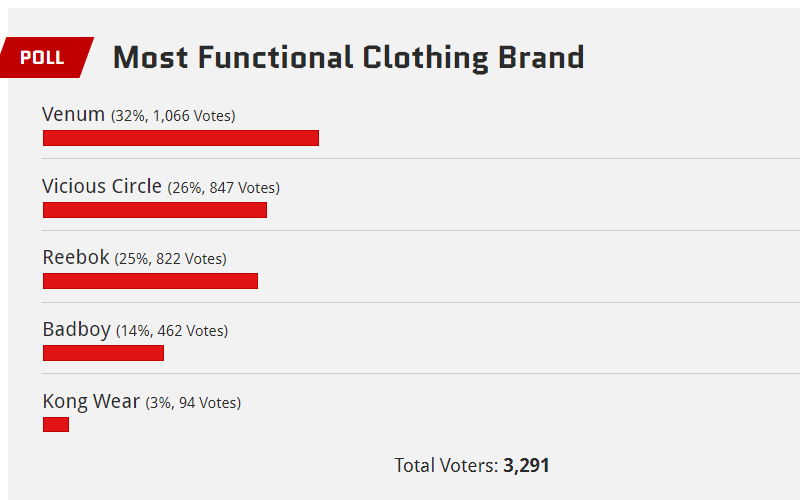Click the 14%, 462 Votes text
This screenshot has height=500, width=800.
click(x=172, y=331)
